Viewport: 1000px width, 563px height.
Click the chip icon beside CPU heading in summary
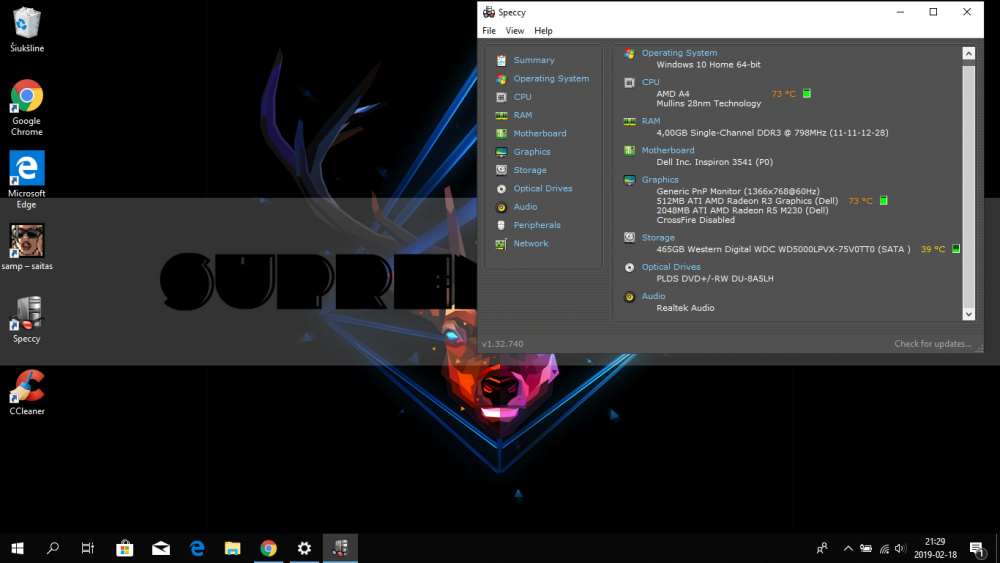[629, 82]
